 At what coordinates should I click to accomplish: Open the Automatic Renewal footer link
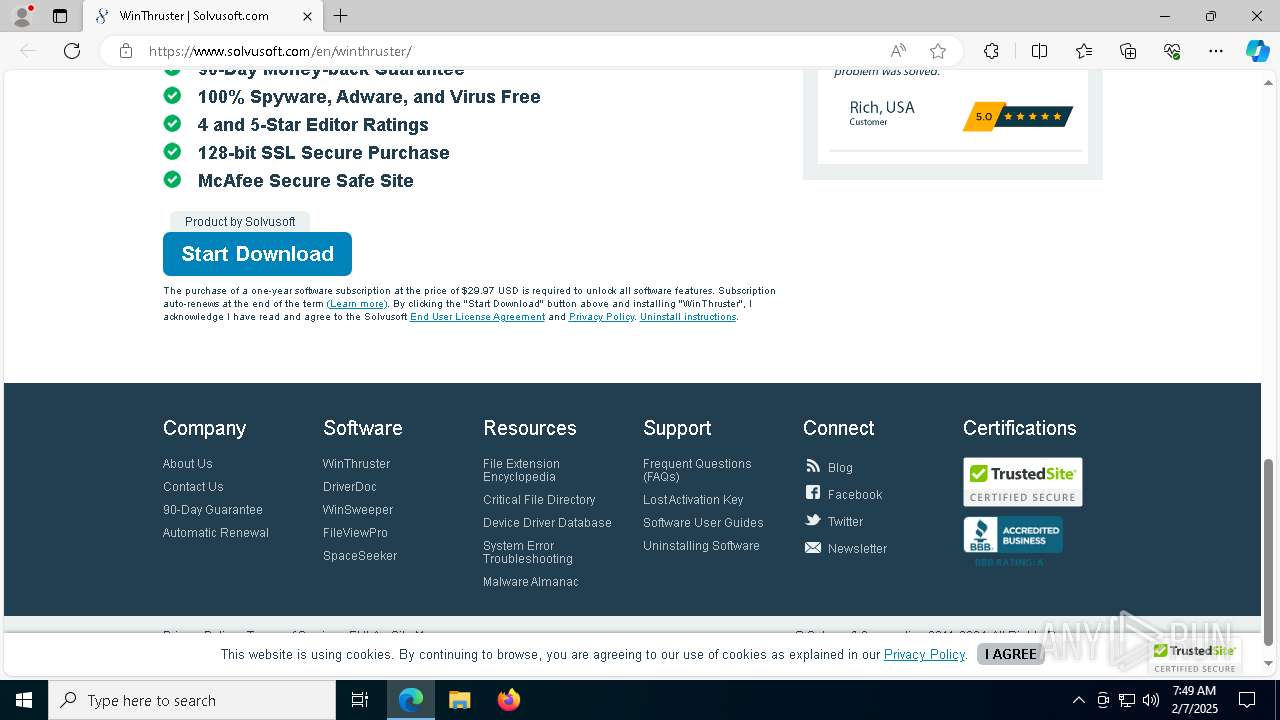(x=216, y=533)
